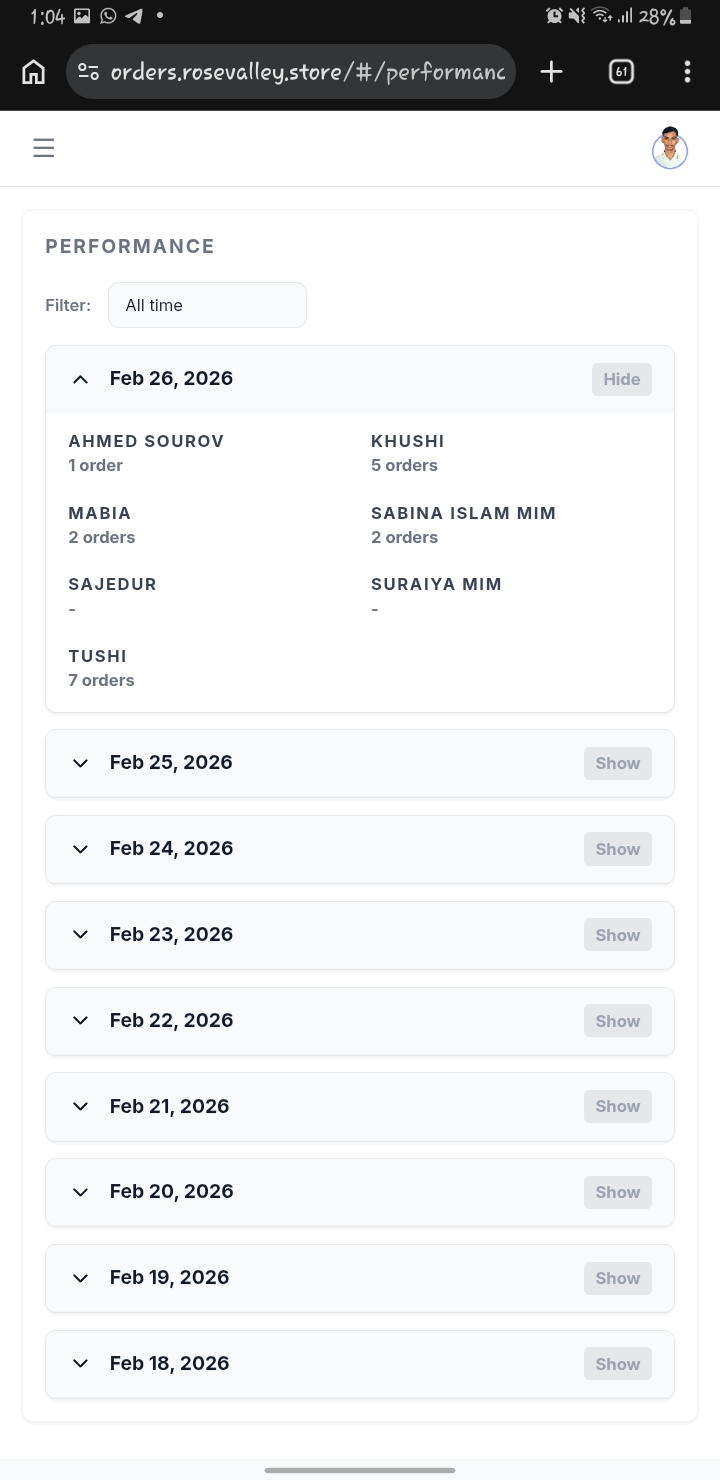The image size is (720, 1480).
Task: Collapse Feb 26, 2026 chevron
Action: [x=81, y=379]
